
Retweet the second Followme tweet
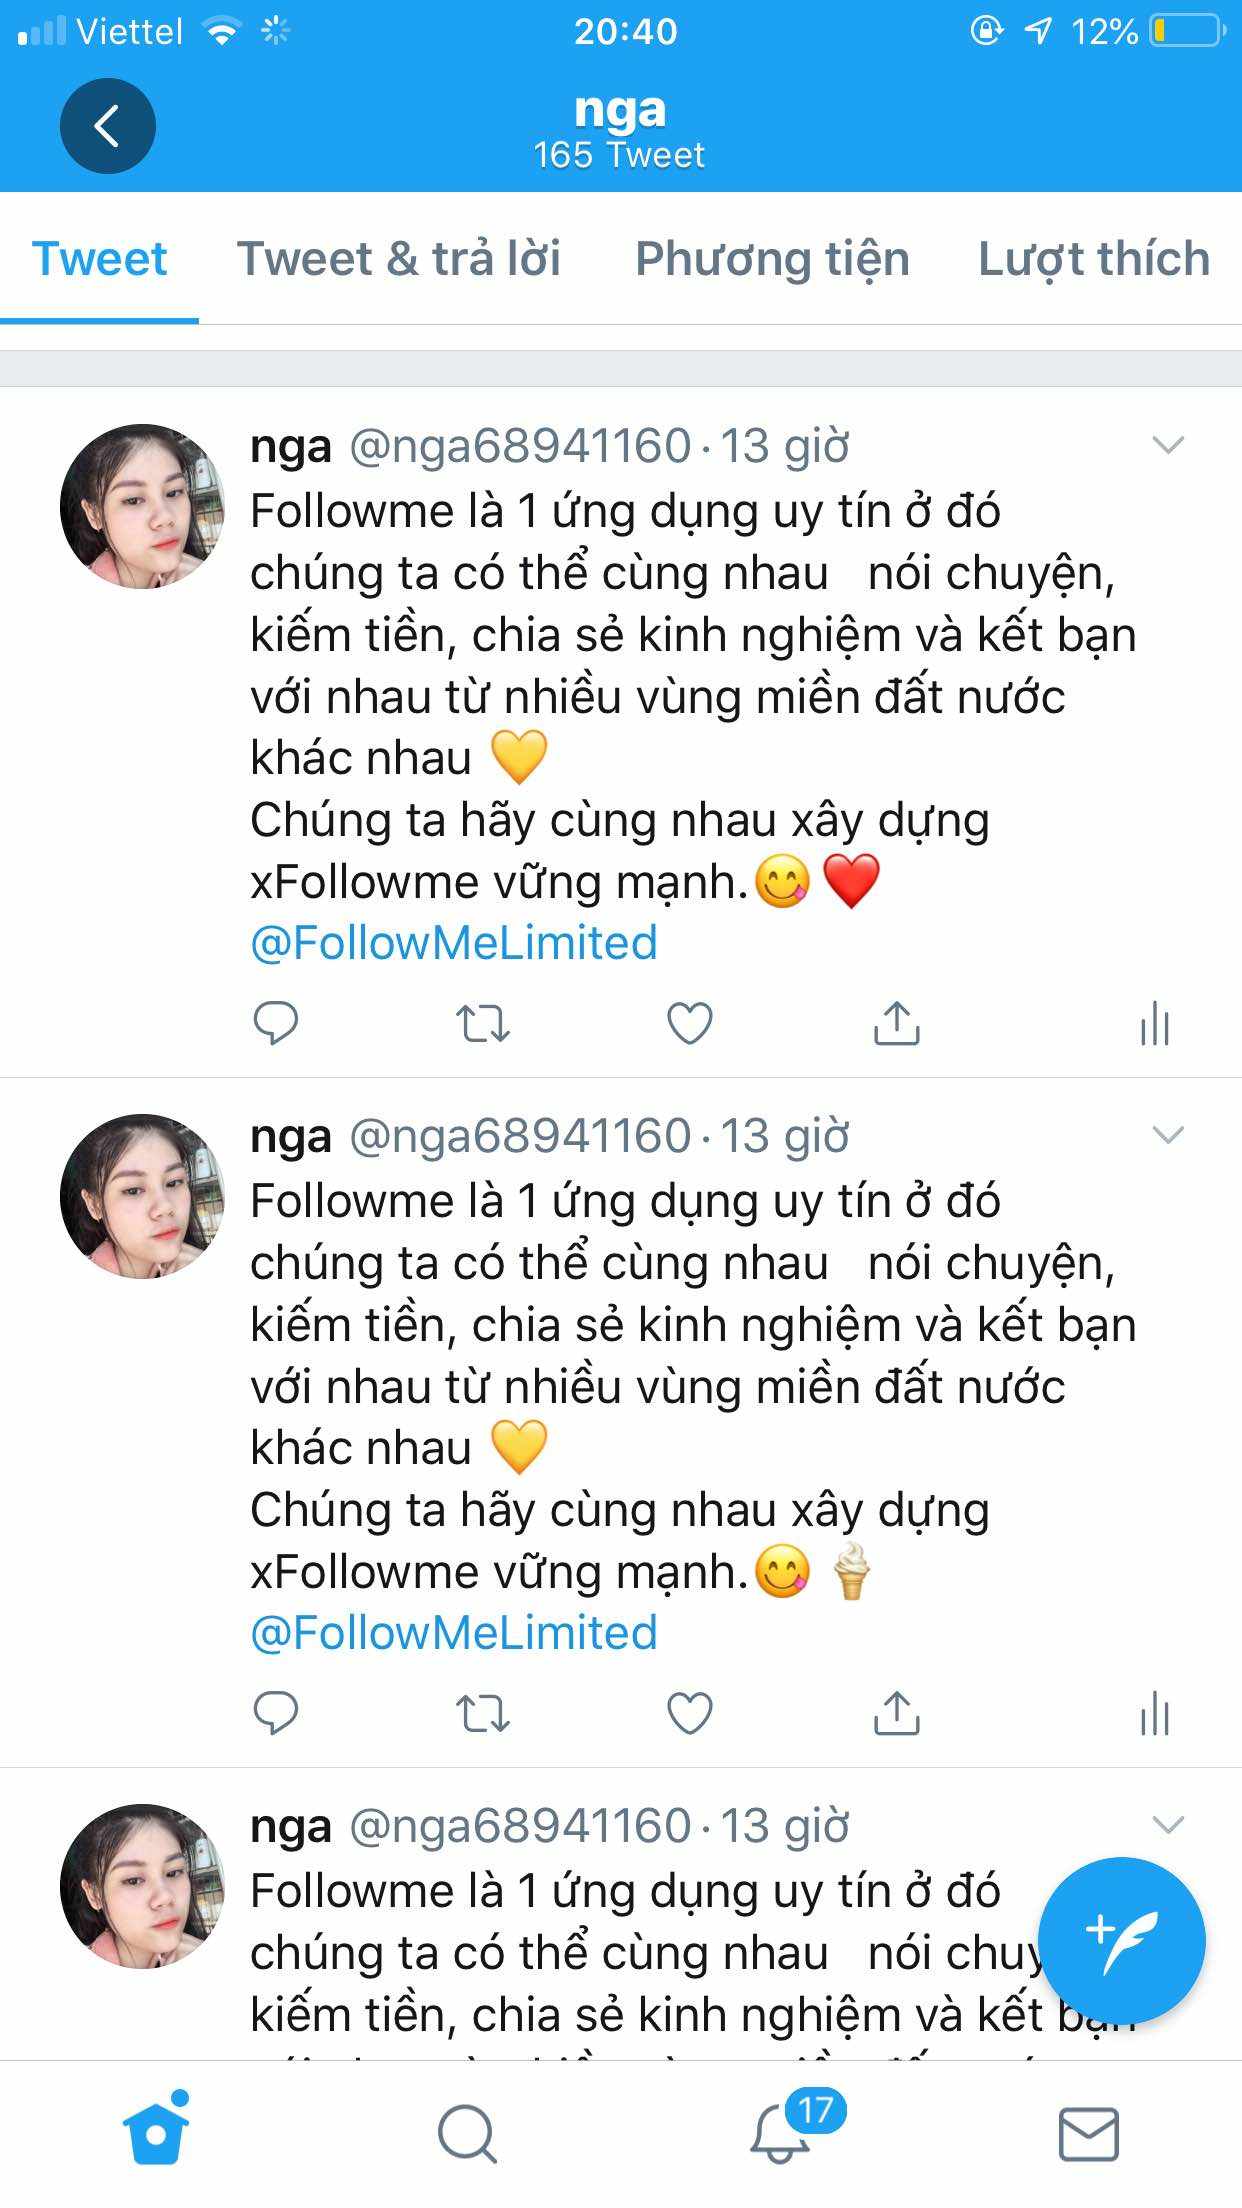(483, 1714)
